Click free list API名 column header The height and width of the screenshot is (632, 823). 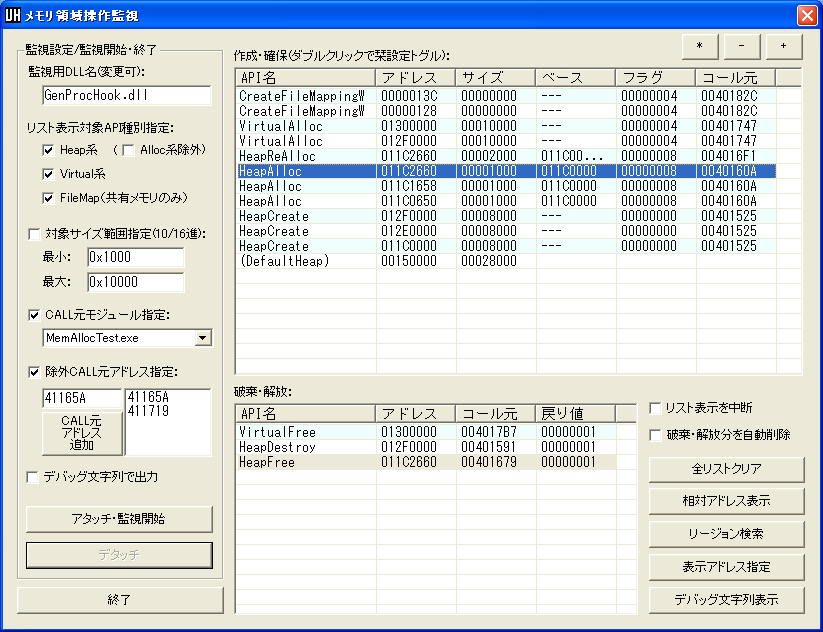coord(305,414)
